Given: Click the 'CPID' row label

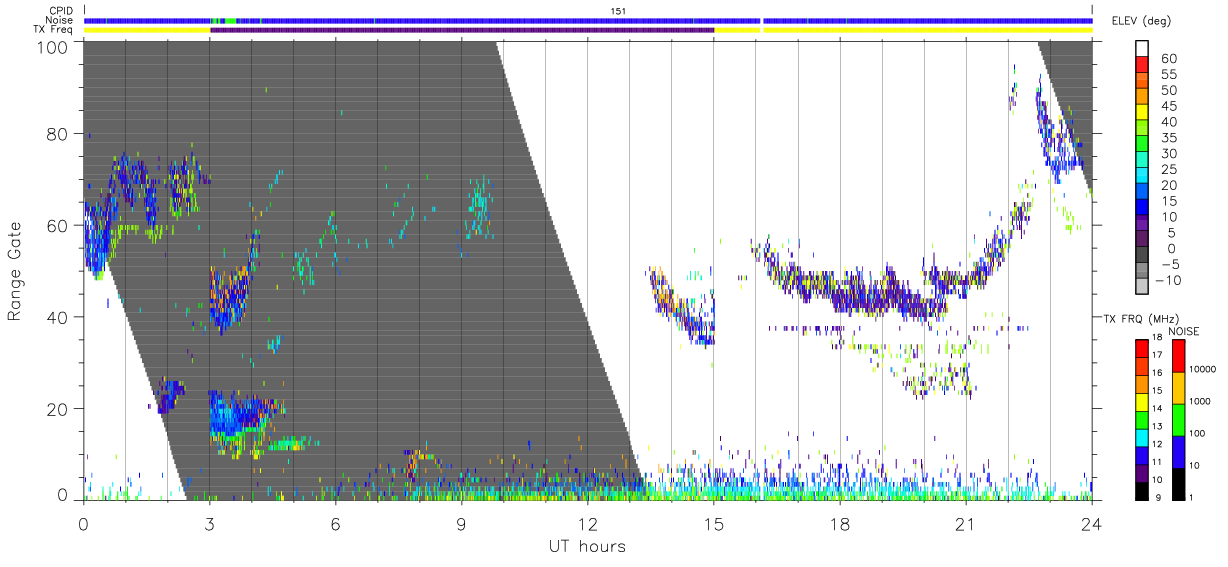Looking at the screenshot, I should [x=60, y=11].
